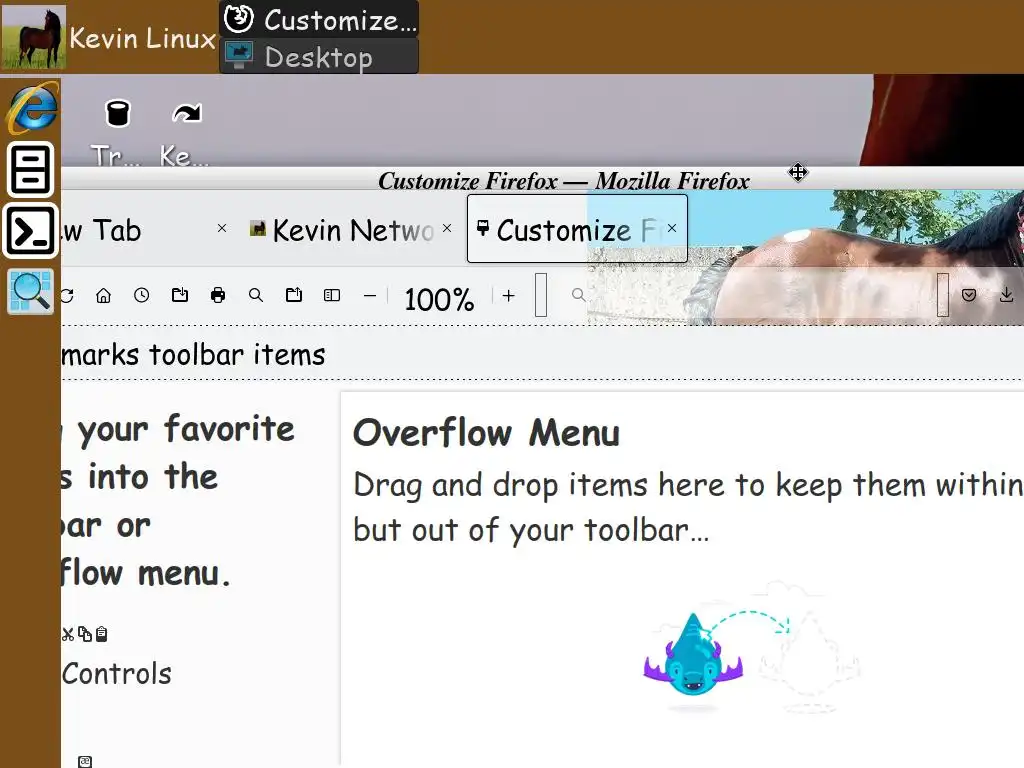The image size is (1024, 768).
Task: Open the file manager dock icon
Action: point(30,170)
